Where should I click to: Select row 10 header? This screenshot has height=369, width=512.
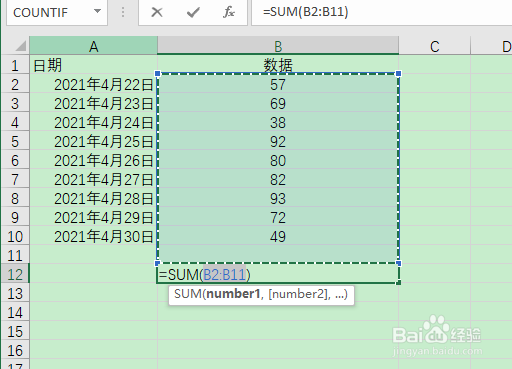pos(15,236)
